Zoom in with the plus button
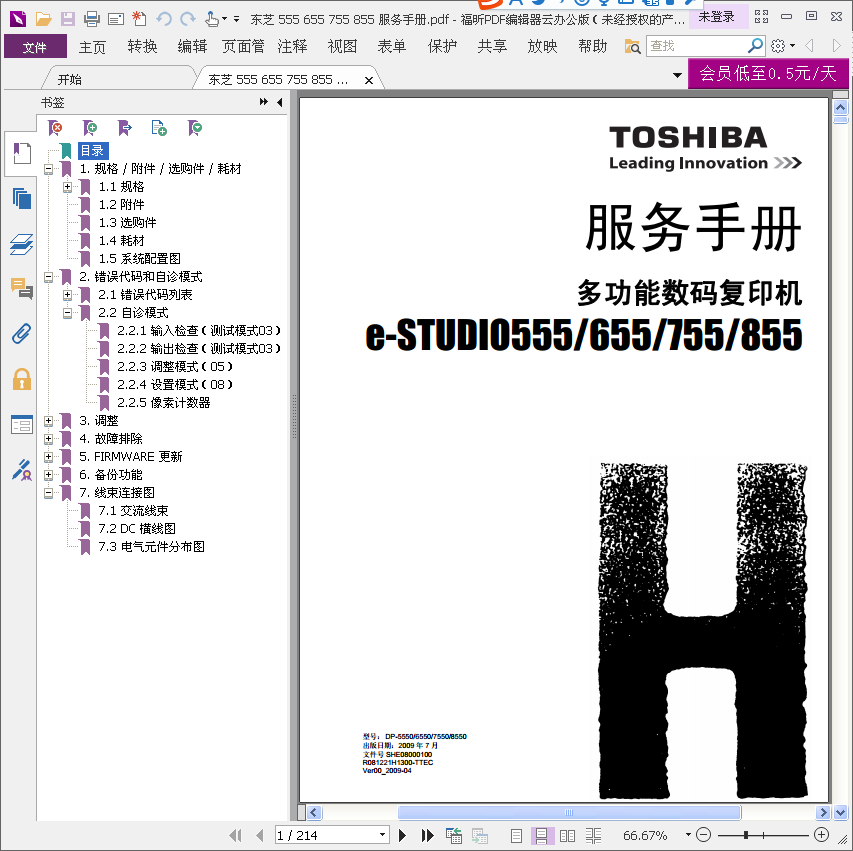The height and width of the screenshot is (851, 853). (x=821, y=834)
